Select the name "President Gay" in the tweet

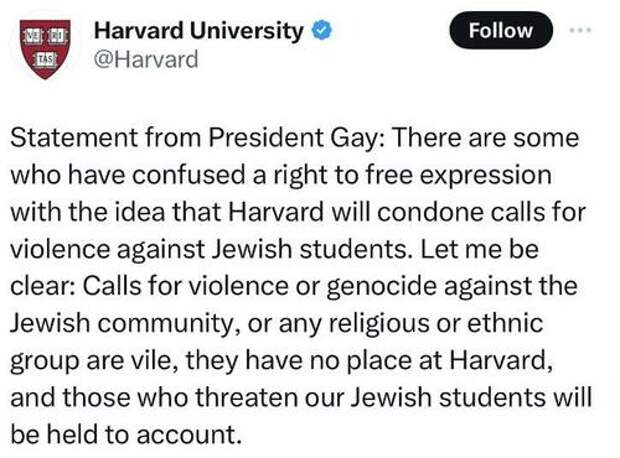[x=293, y=138]
